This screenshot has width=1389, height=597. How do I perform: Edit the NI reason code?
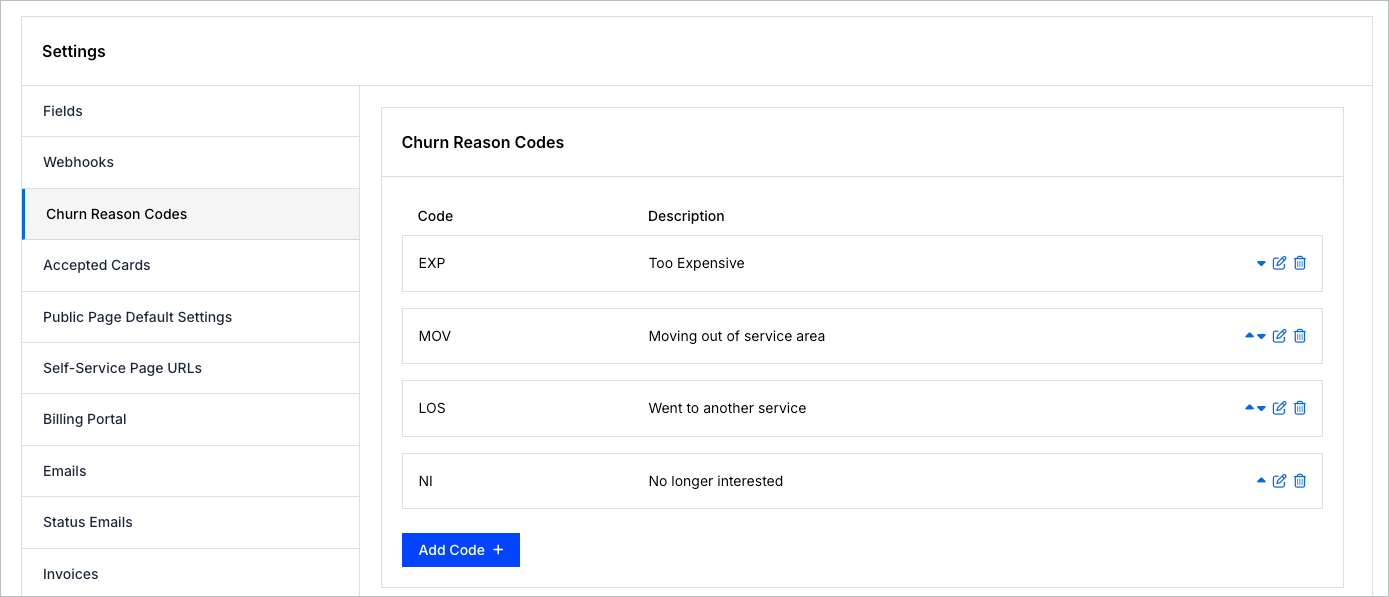pos(1279,481)
